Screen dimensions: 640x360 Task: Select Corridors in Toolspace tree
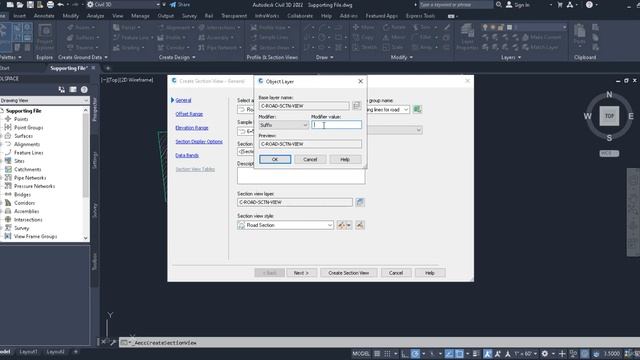tap(24, 203)
